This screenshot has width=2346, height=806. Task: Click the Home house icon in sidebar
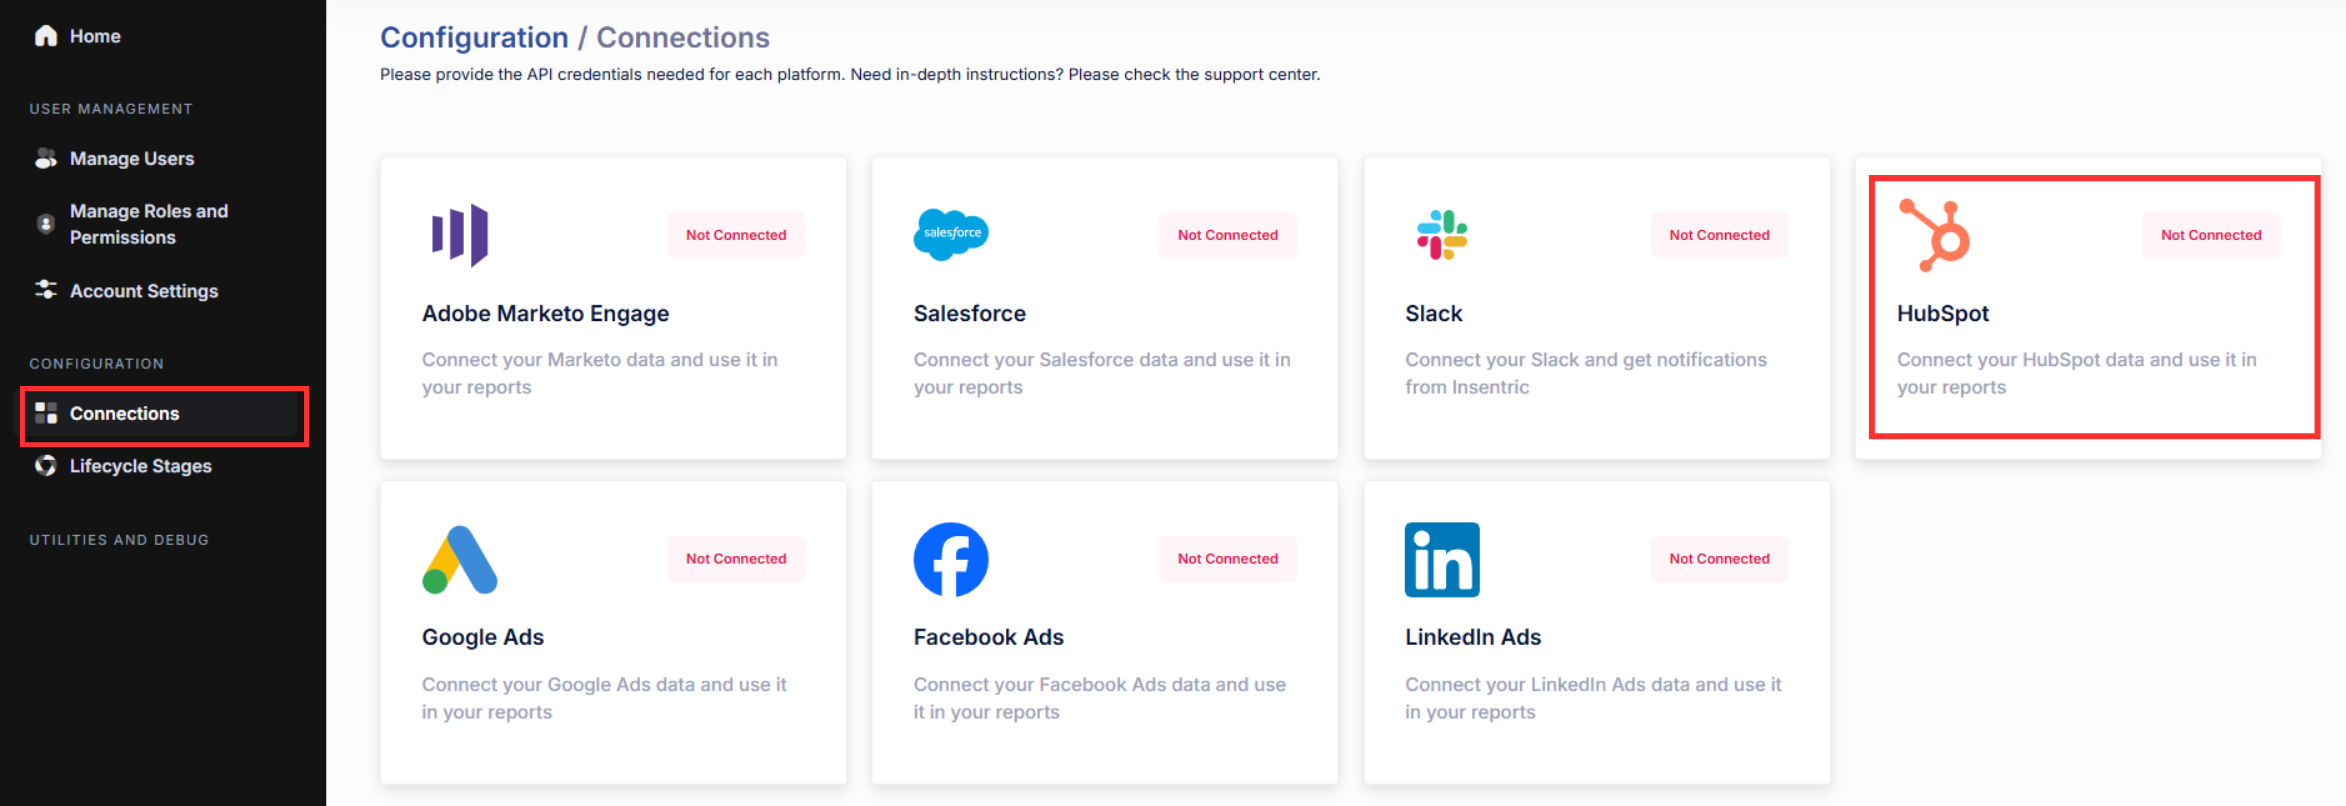pyautogui.click(x=46, y=36)
